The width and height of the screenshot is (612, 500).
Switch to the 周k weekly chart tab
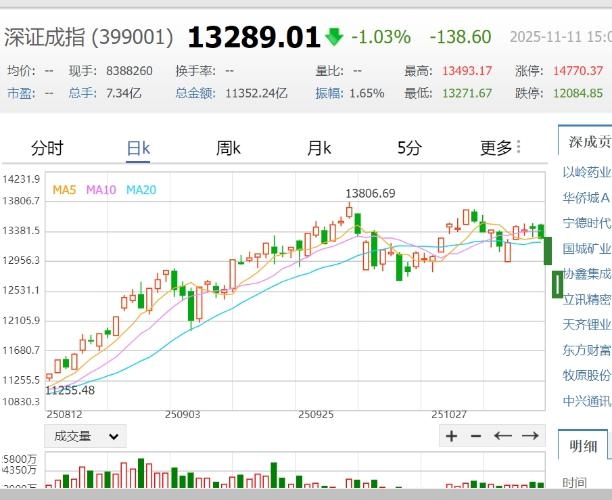(x=229, y=148)
